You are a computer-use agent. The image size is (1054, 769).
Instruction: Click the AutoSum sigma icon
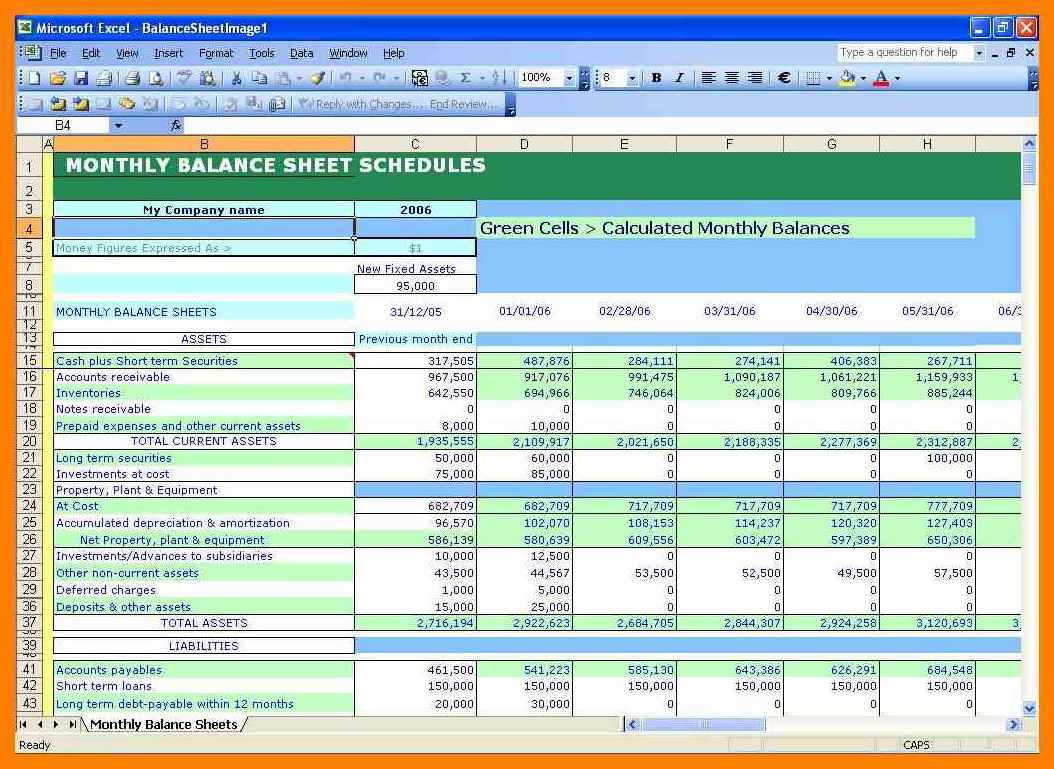pyautogui.click(x=465, y=78)
